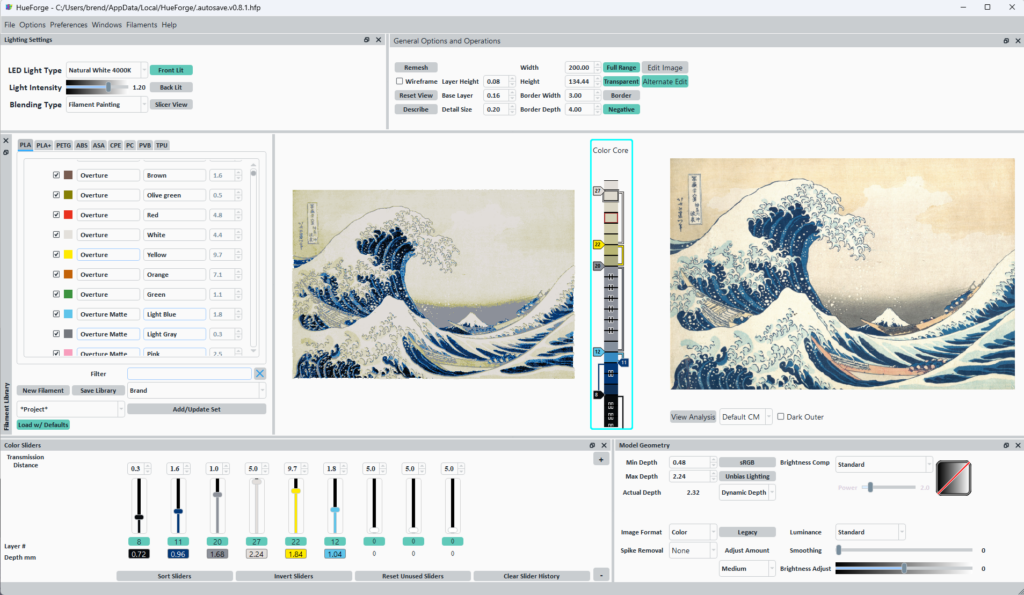
Task: Click the black-red gradient preview icon
Action: 953,477
